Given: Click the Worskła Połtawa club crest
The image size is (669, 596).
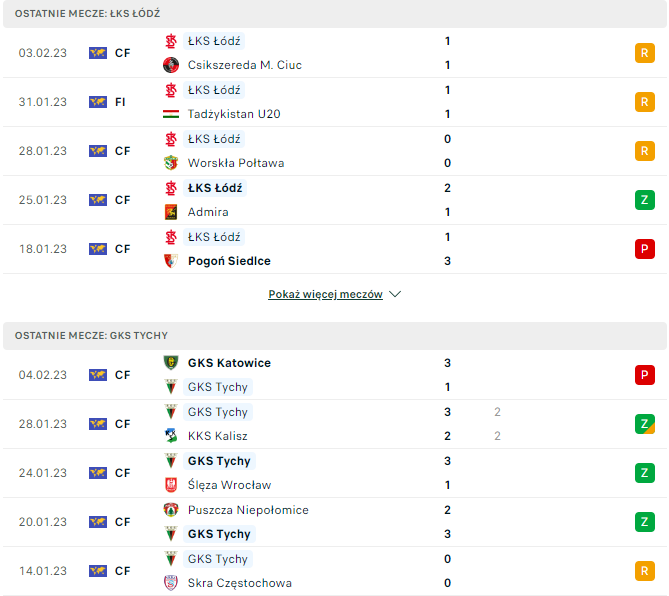Looking at the screenshot, I should [170, 163].
